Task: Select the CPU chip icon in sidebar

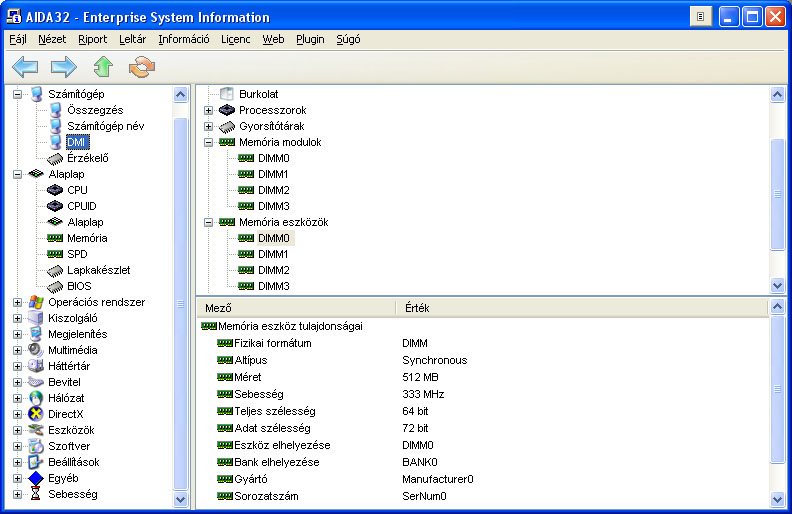Action: coord(56,190)
